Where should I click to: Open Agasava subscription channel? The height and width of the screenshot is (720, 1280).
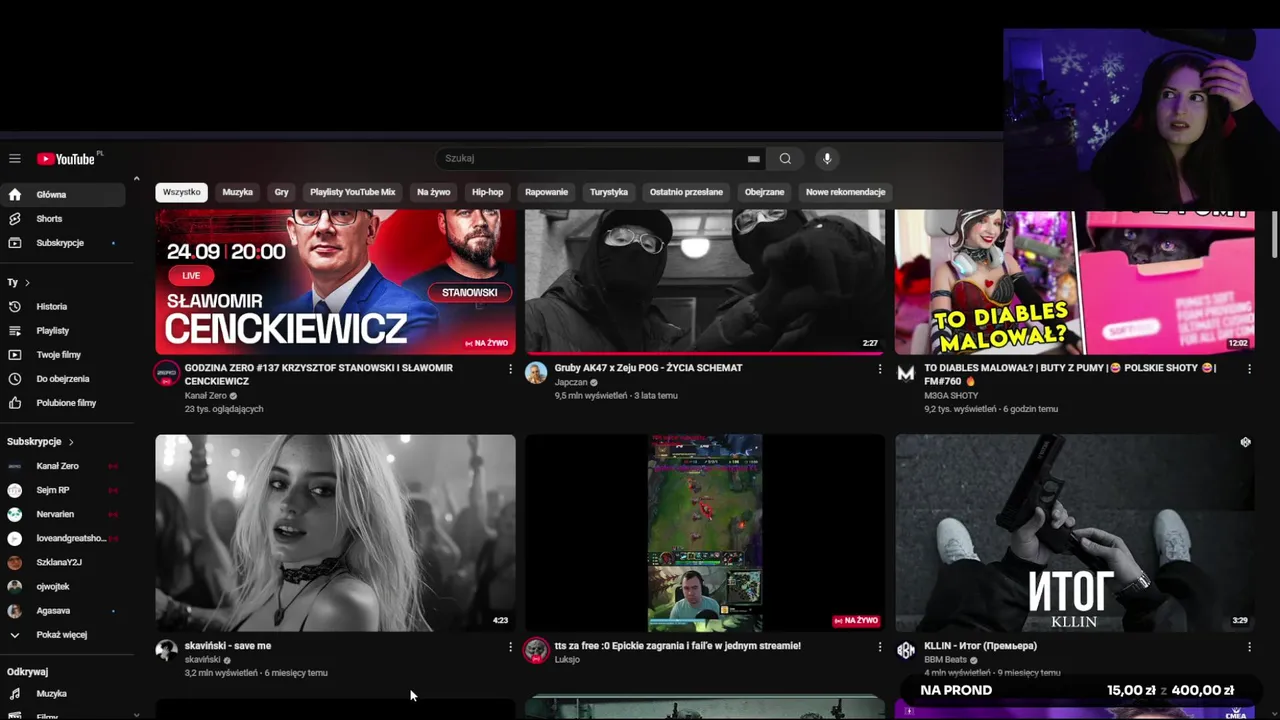pos(63,611)
